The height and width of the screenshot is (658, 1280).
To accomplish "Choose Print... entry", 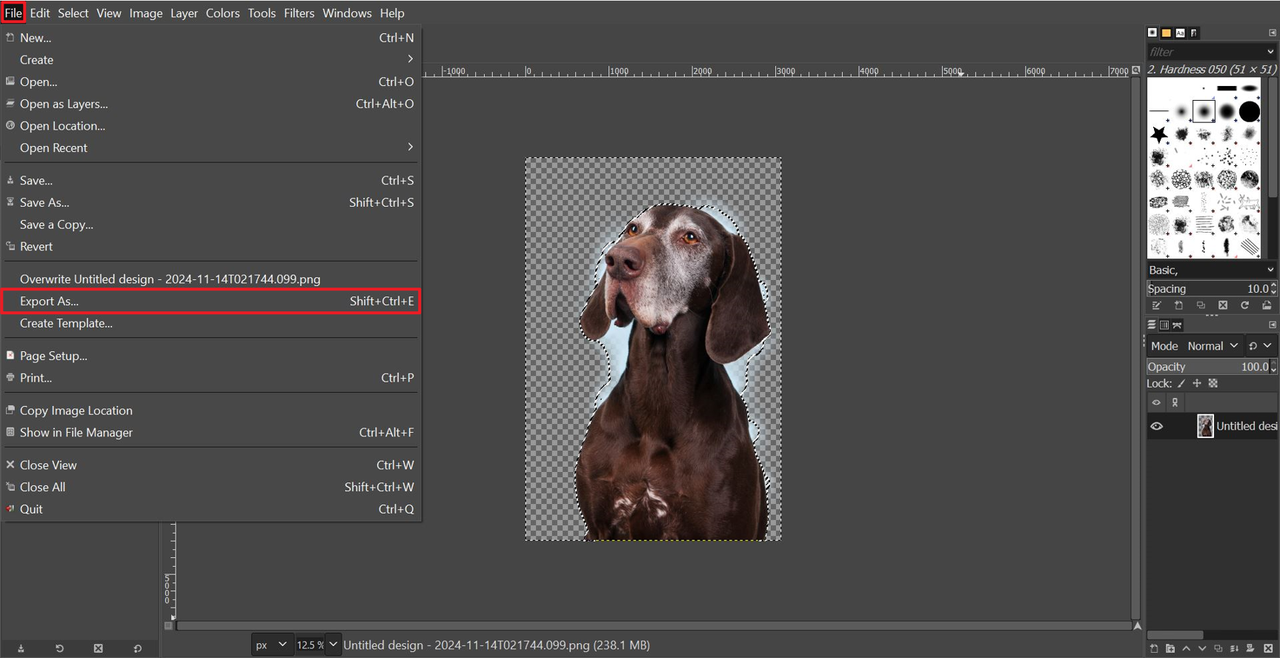I will click(211, 378).
